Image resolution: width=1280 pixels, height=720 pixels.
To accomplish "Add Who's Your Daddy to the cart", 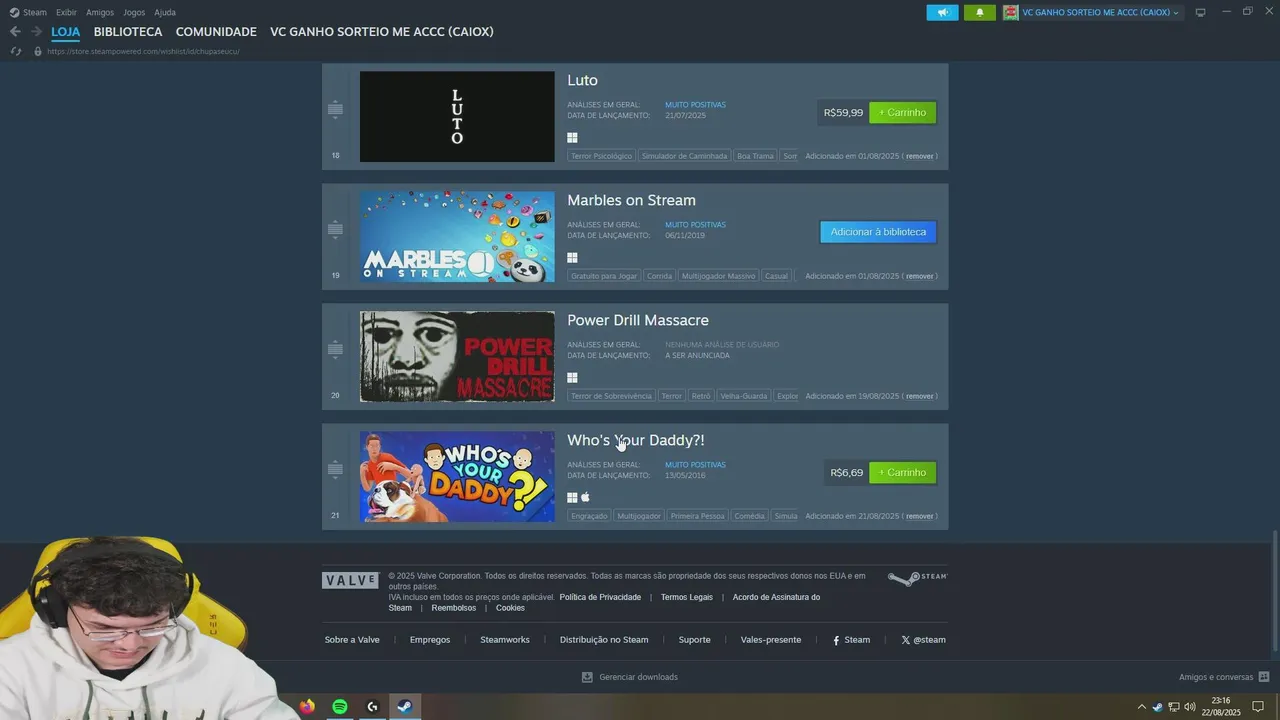I will tap(902, 472).
